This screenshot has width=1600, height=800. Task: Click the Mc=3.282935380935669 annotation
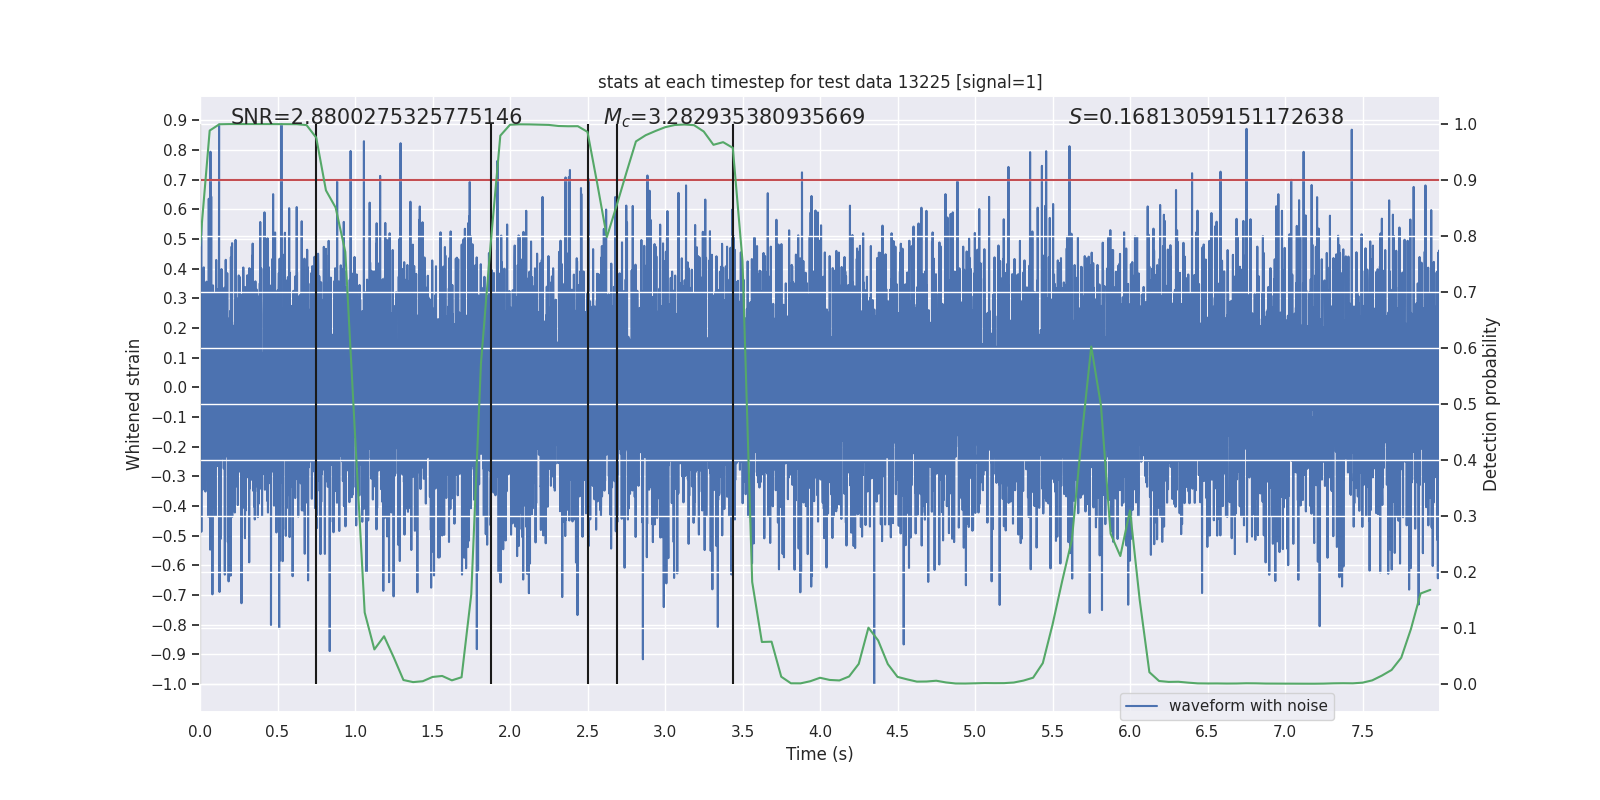(x=734, y=117)
